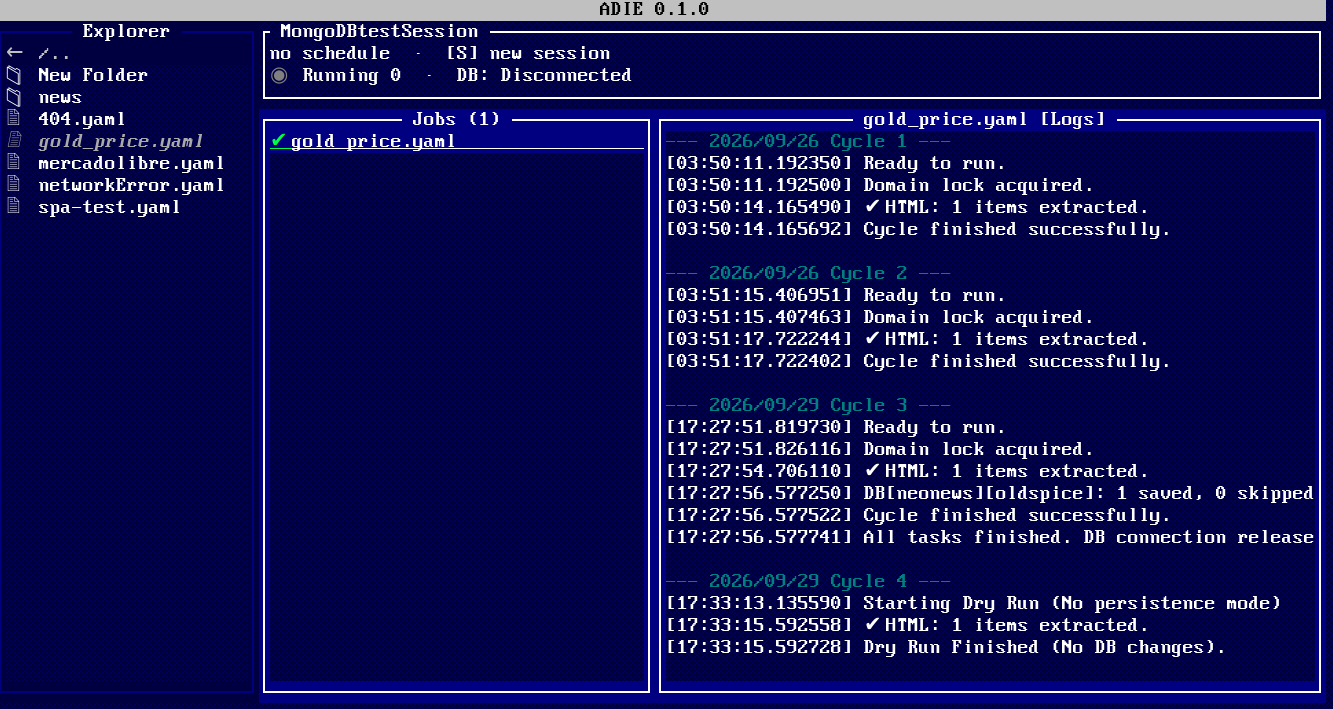The image size is (1333, 709).
Task: Click the 17:27:56.577522 'Cycle finished successfully.' line
Action: point(918,515)
